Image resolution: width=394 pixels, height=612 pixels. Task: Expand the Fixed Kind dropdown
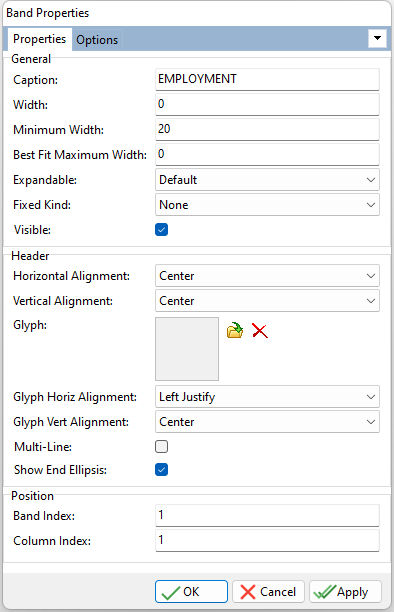click(267, 205)
